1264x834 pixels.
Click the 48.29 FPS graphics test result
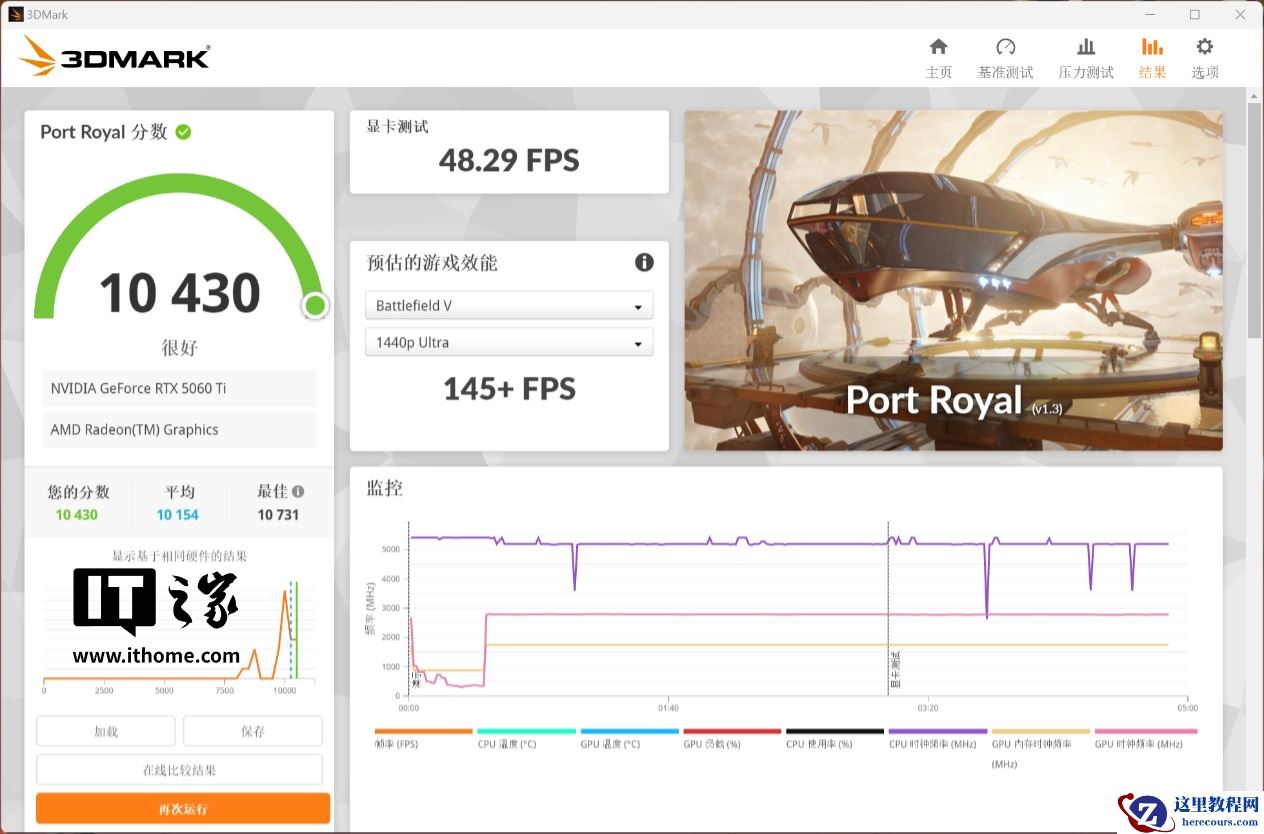(509, 160)
